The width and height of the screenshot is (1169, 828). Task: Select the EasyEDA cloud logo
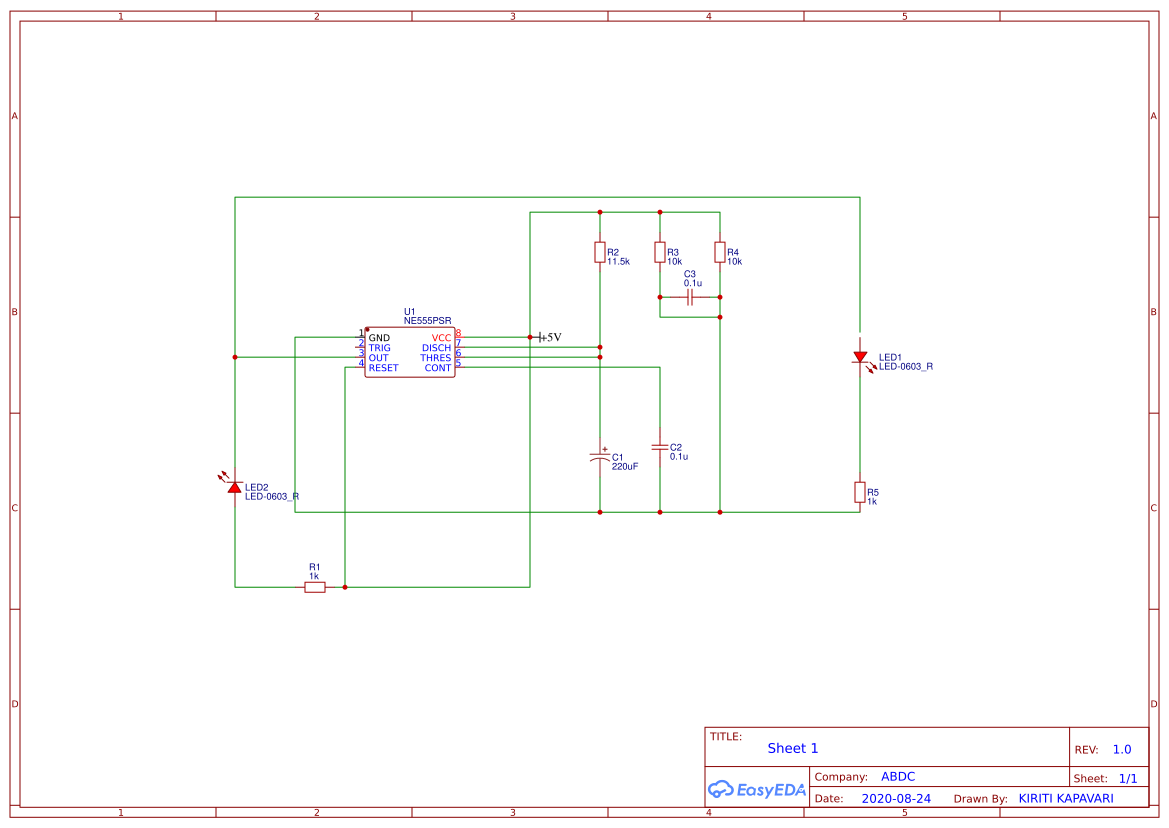pyautogui.click(x=755, y=789)
